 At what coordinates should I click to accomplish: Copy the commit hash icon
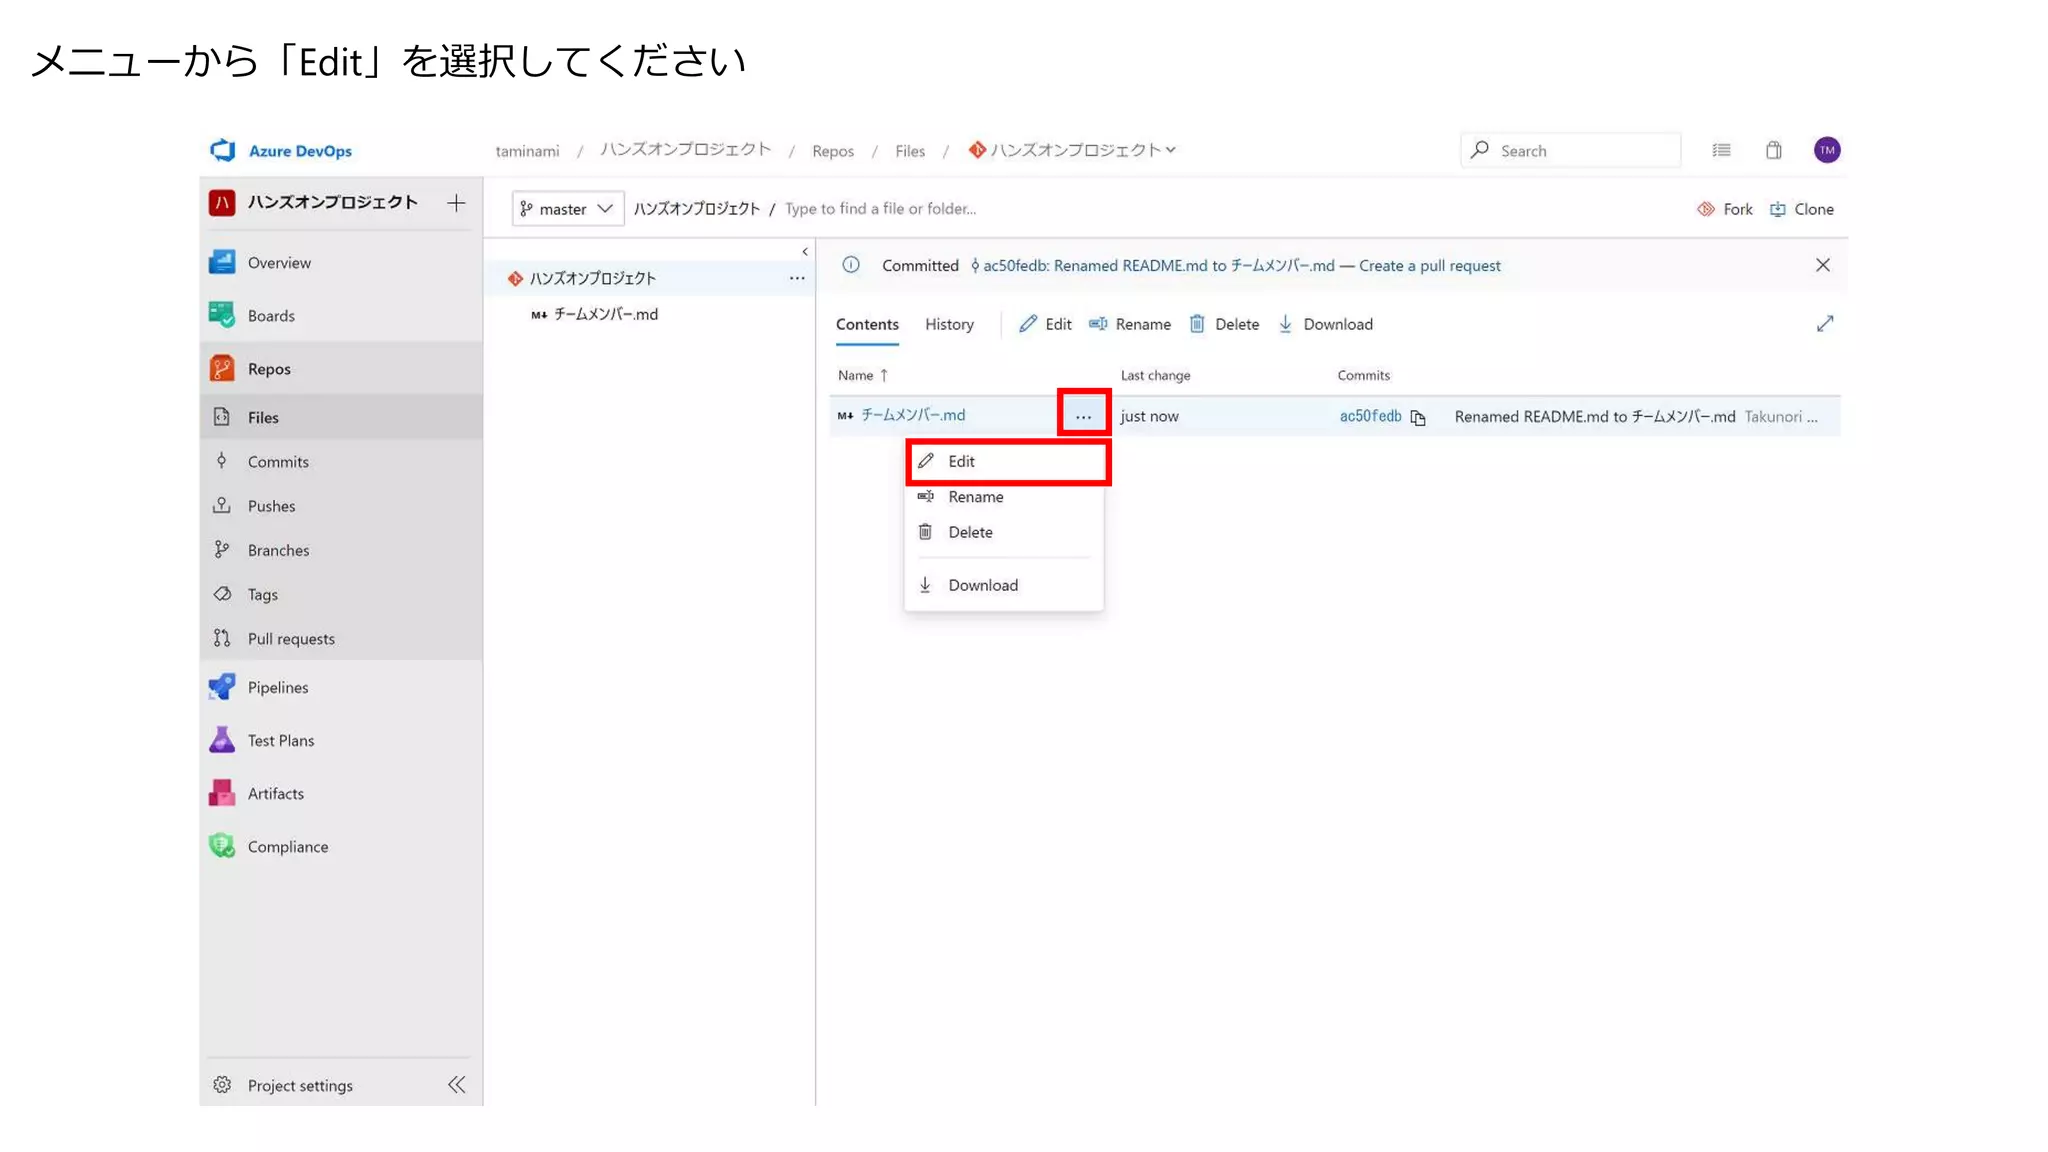[1418, 417]
